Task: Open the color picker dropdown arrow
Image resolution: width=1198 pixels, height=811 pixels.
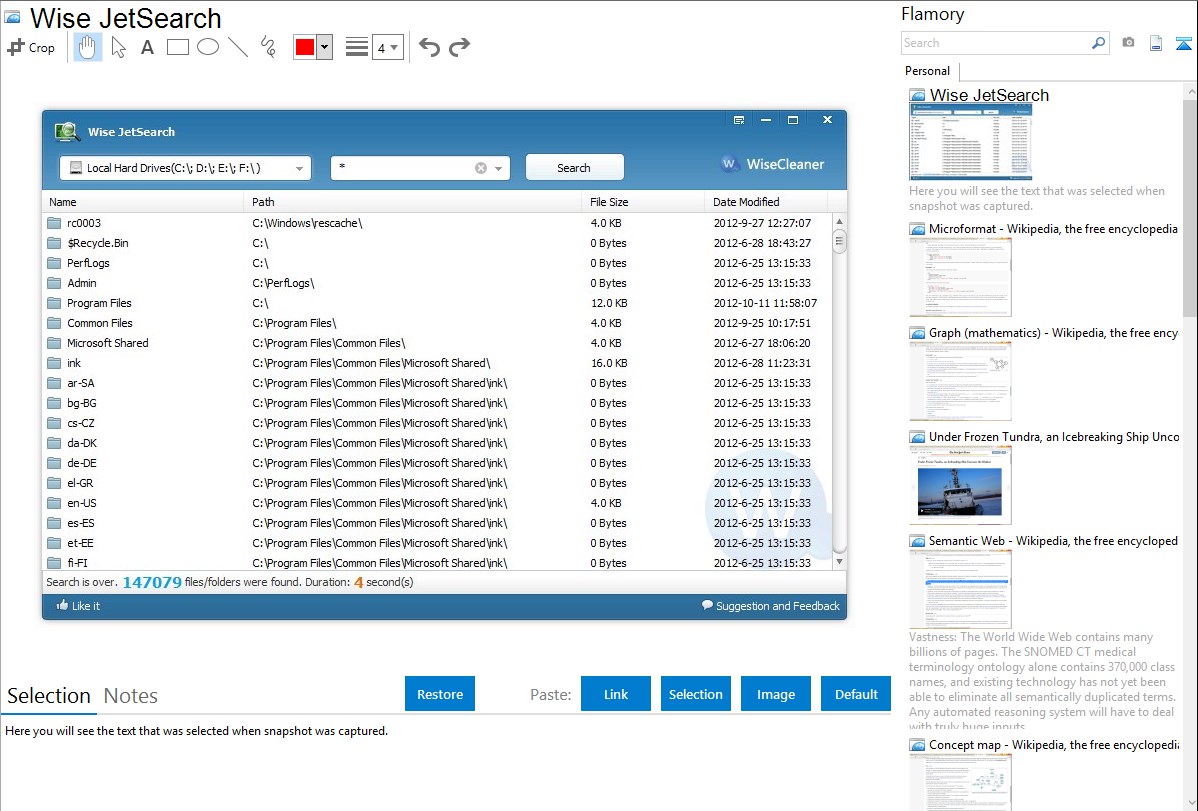Action: 324,47
